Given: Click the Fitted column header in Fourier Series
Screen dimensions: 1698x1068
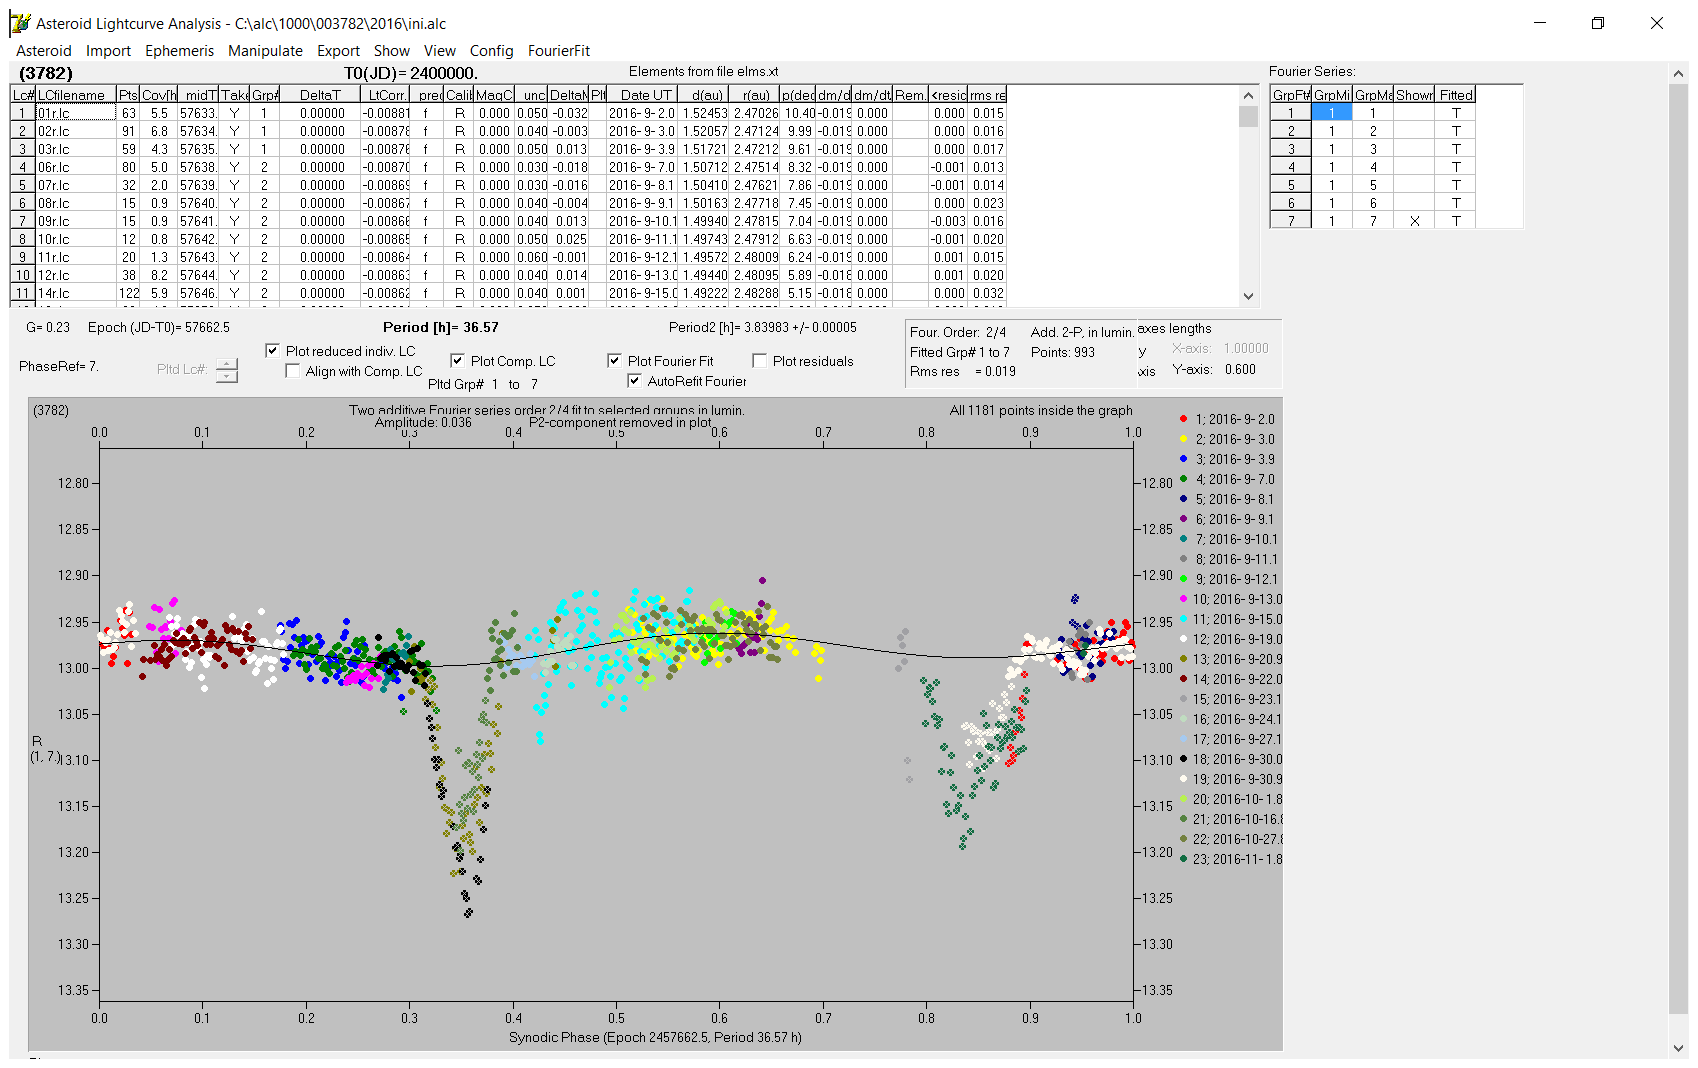Looking at the screenshot, I should point(1456,95).
